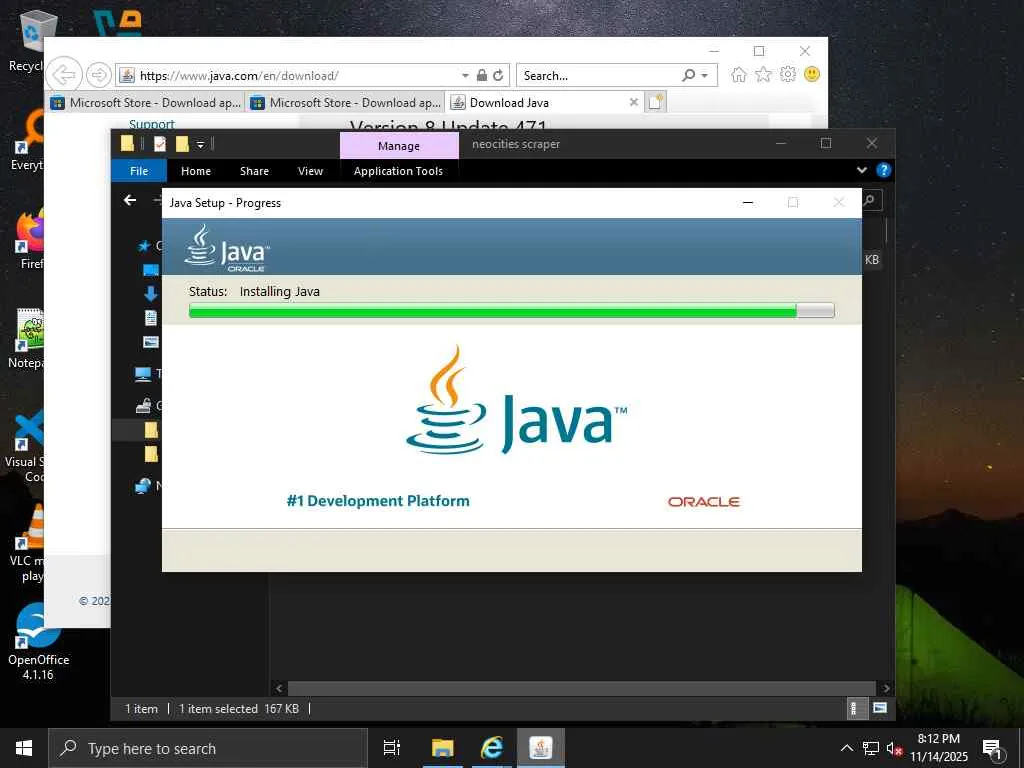
Task: Click the Quick access star in navigation pane
Action: pyautogui.click(x=144, y=246)
